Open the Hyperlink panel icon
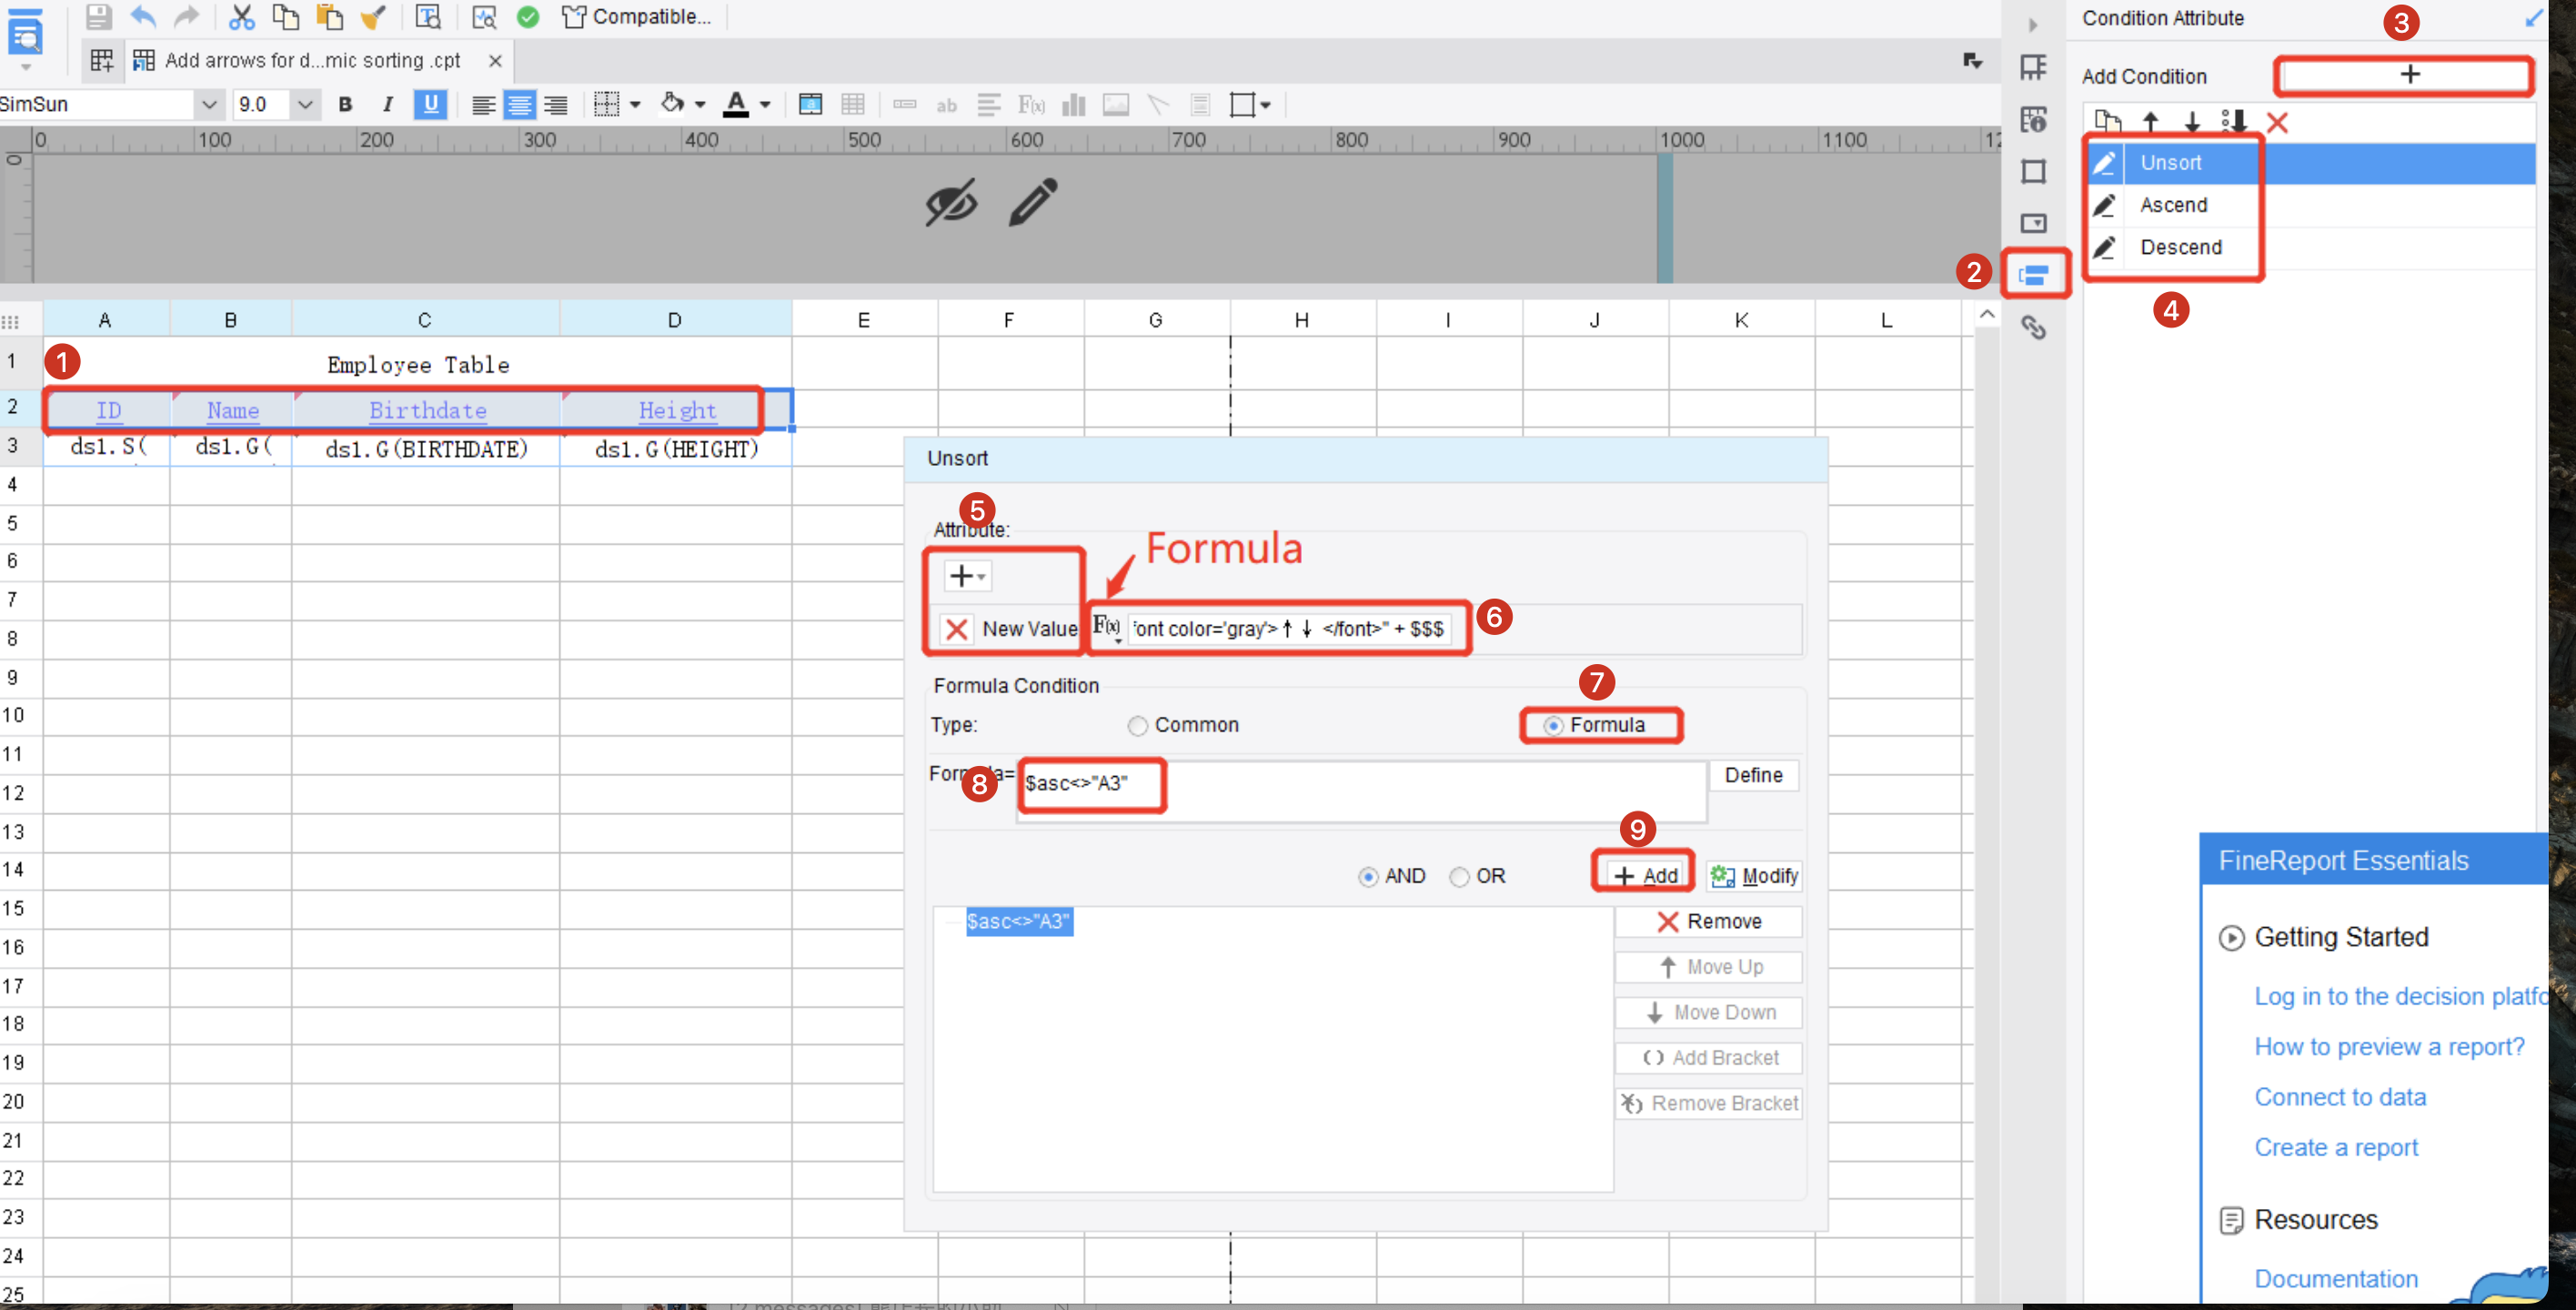This screenshot has width=2576, height=1310. click(x=2034, y=327)
